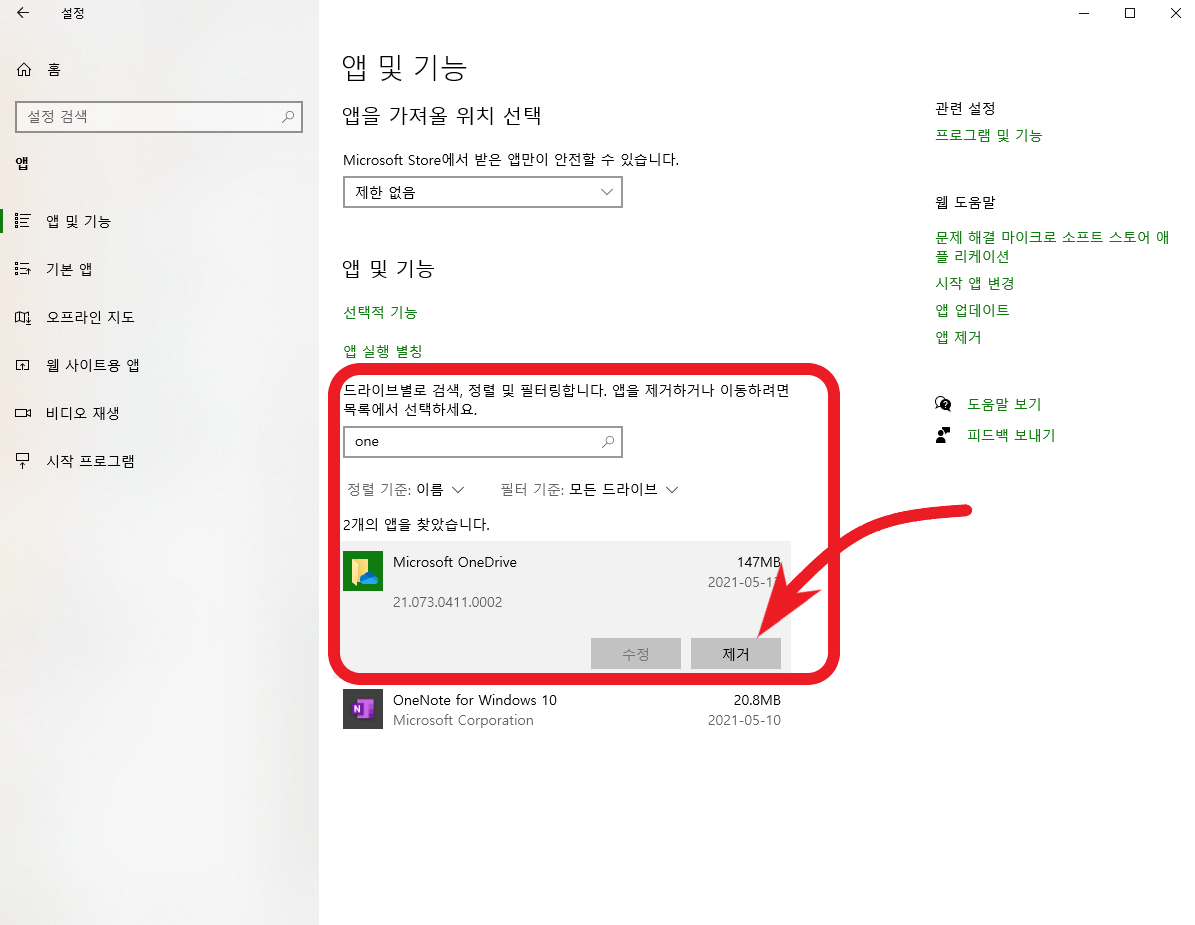Open the 문제 해결 마이크로 소프트 스토어 link
1195x925 pixels.
(x=1052, y=247)
